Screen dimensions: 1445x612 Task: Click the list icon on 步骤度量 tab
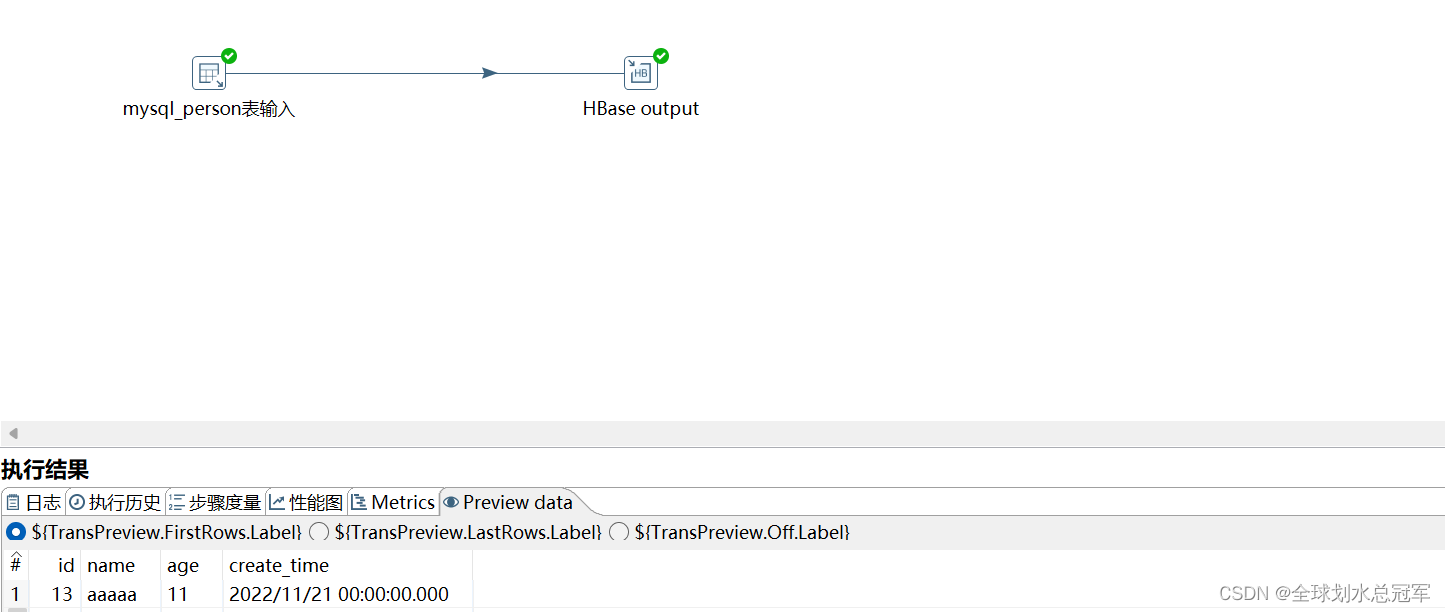177,502
